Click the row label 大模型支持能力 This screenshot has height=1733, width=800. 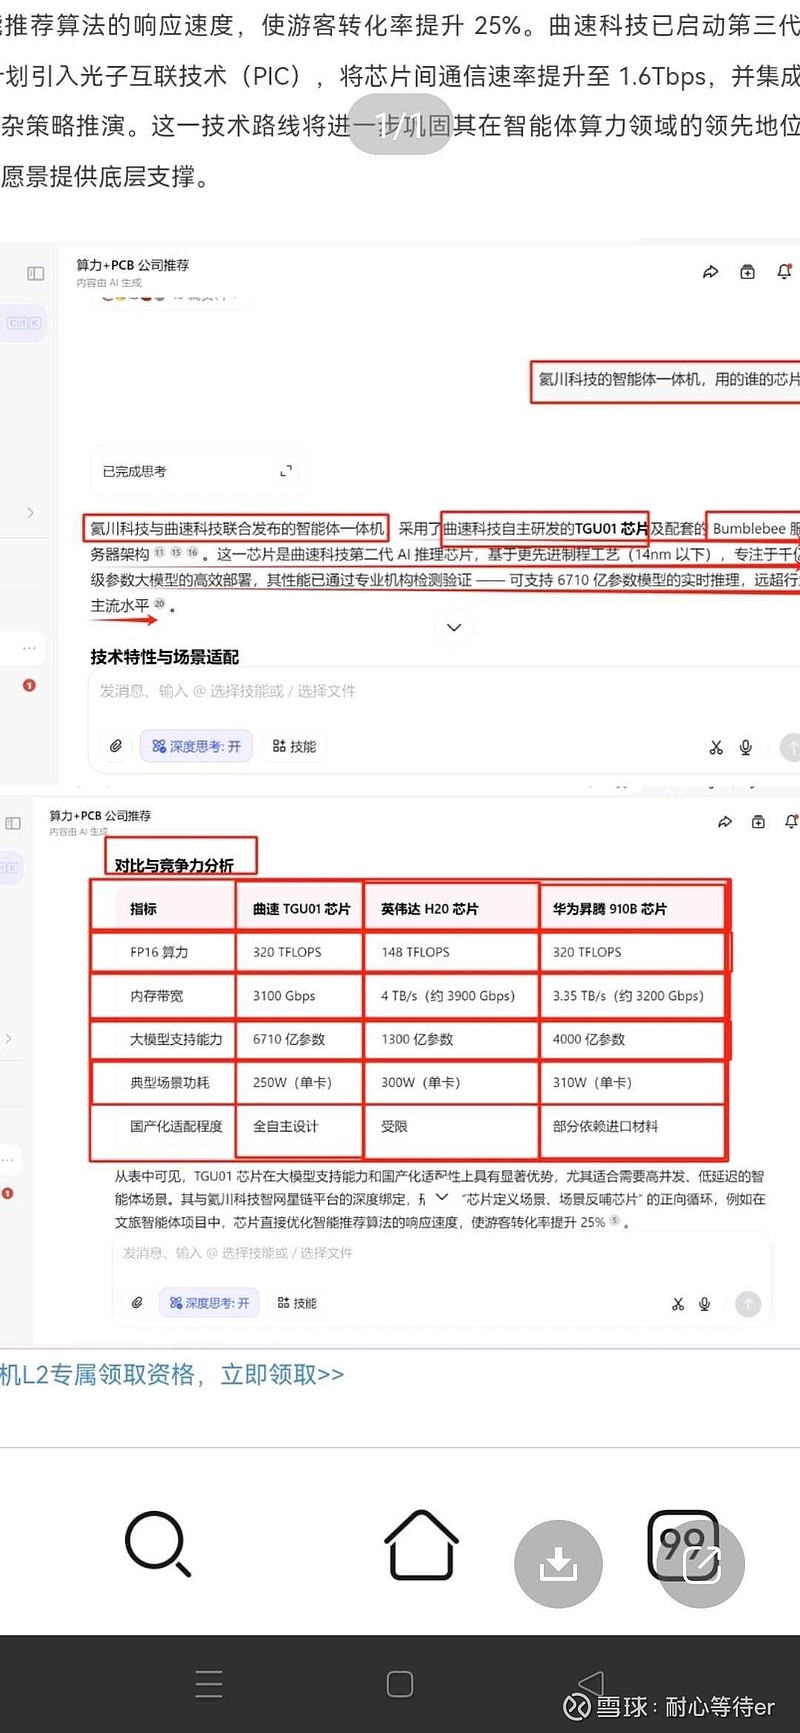pos(176,1039)
